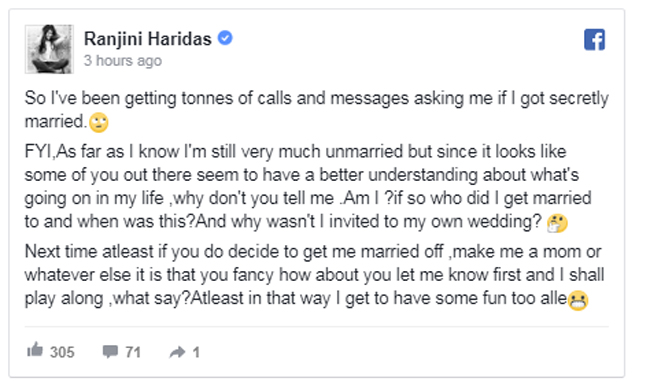The image size is (650, 389).
Task: Click the paragraph starting with 'FYI,As far'
Action: click(308, 187)
